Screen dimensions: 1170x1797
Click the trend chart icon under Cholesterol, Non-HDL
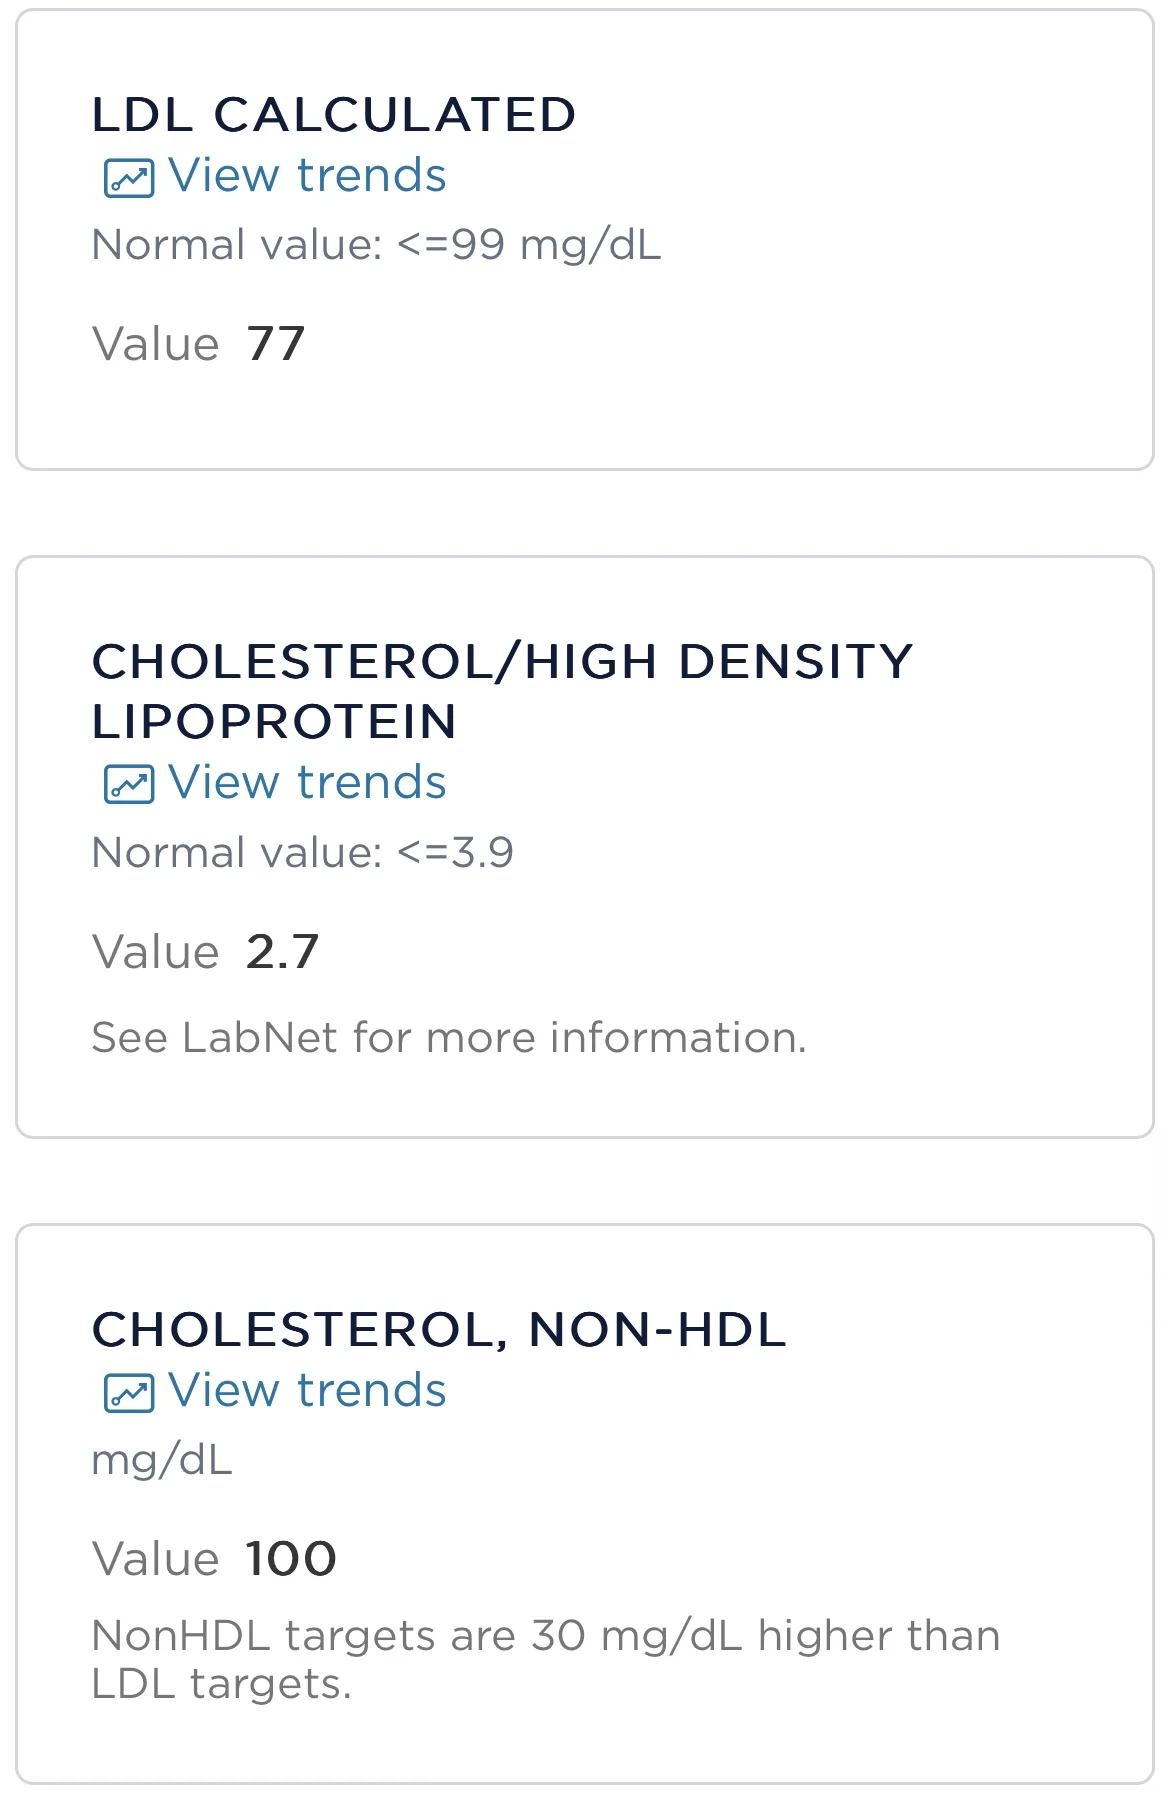(129, 1393)
